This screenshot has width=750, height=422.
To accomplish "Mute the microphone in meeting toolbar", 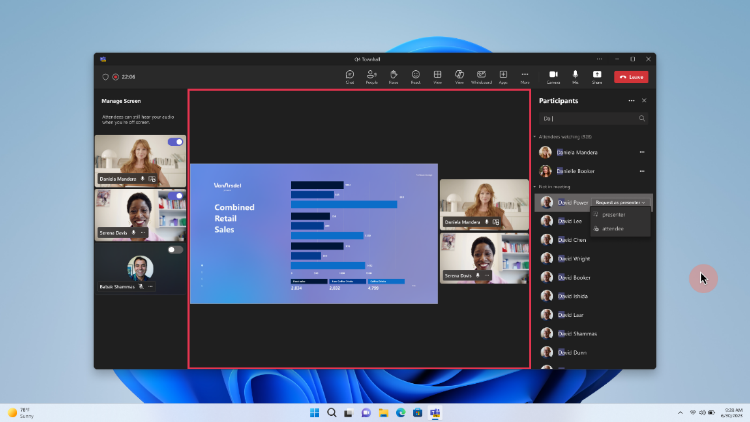I will (575, 75).
